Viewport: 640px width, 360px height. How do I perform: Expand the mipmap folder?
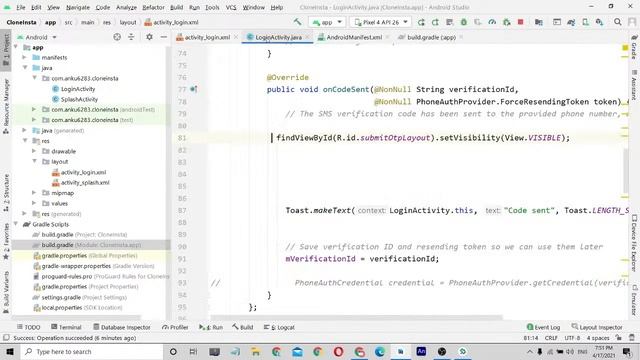click(34, 193)
